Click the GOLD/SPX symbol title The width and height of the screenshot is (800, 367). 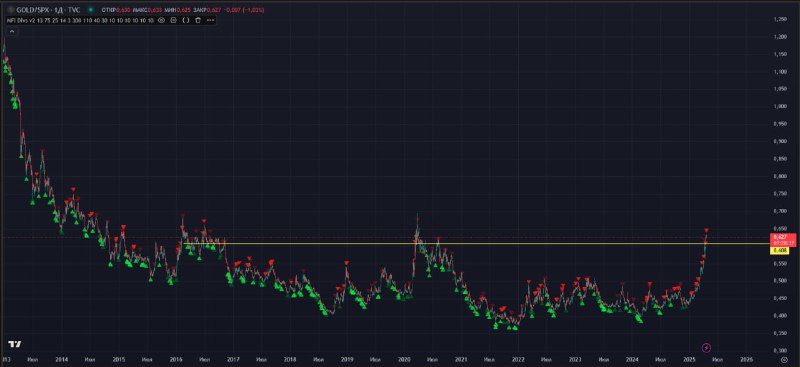(48, 10)
